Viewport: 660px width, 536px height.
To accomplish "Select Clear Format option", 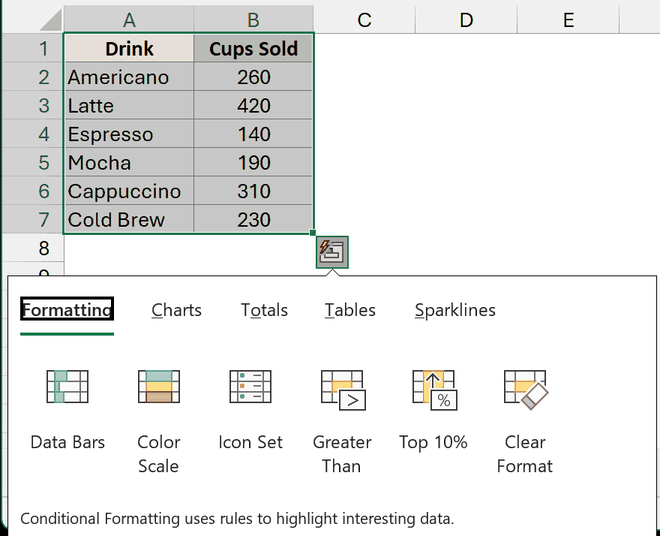I will pyautogui.click(x=525, y=421).
